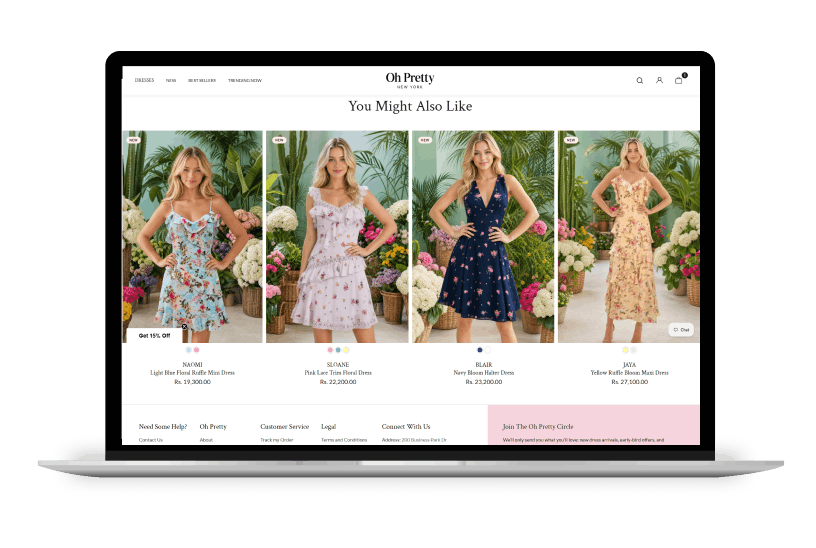Click the Oh Pretty New York logo
This screenshot has width=816, height=548.
pyautogui.click(x=410, y=80)
